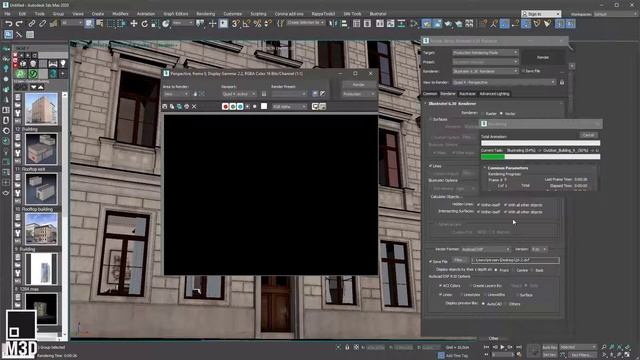Cancel the rendering progress dialog
Screen dimensions: 640x360
(588, 135)
